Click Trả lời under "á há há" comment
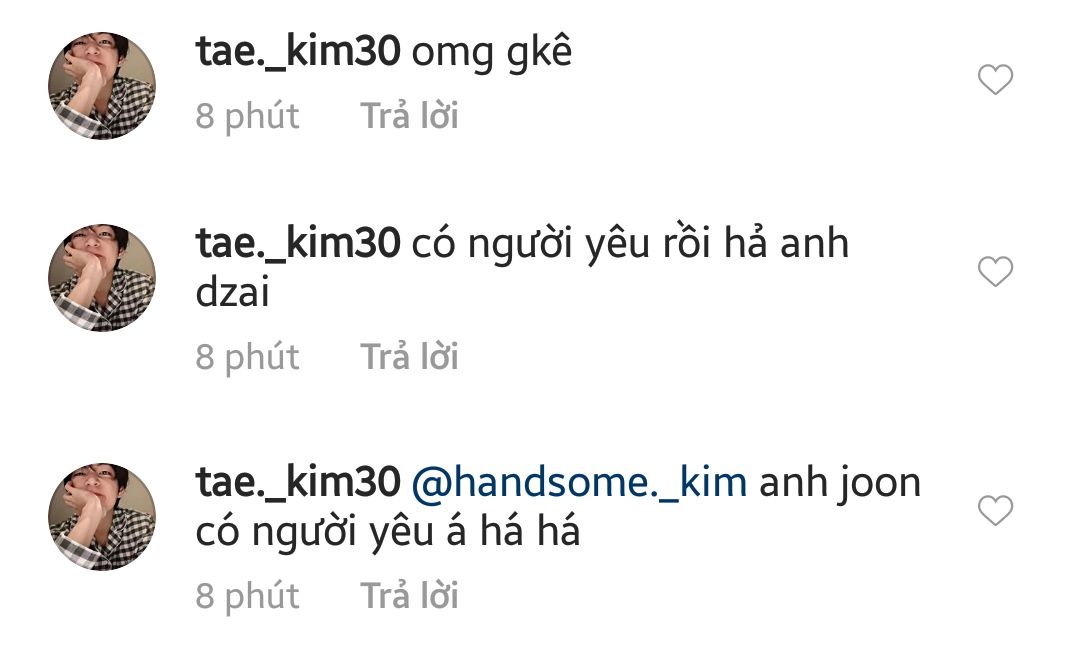 click(409, 596)
